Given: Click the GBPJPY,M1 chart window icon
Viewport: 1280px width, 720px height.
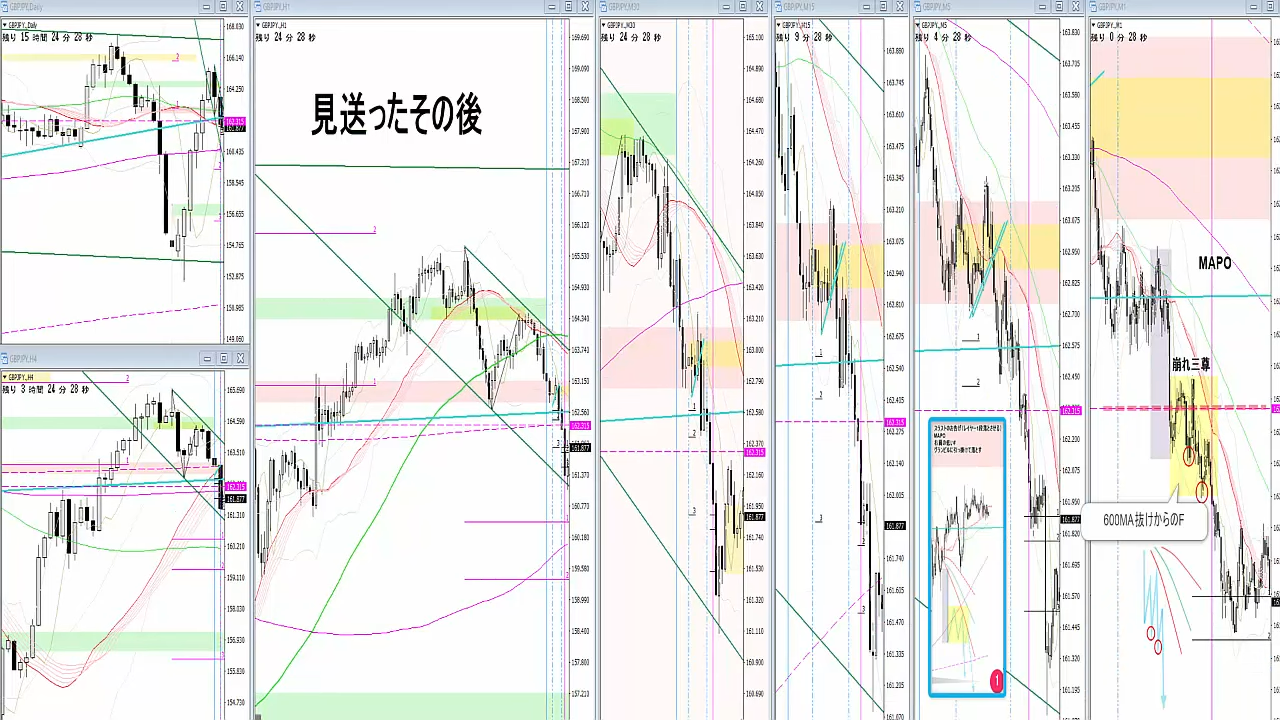Looking at the screenshot, I should (1092, 6).
